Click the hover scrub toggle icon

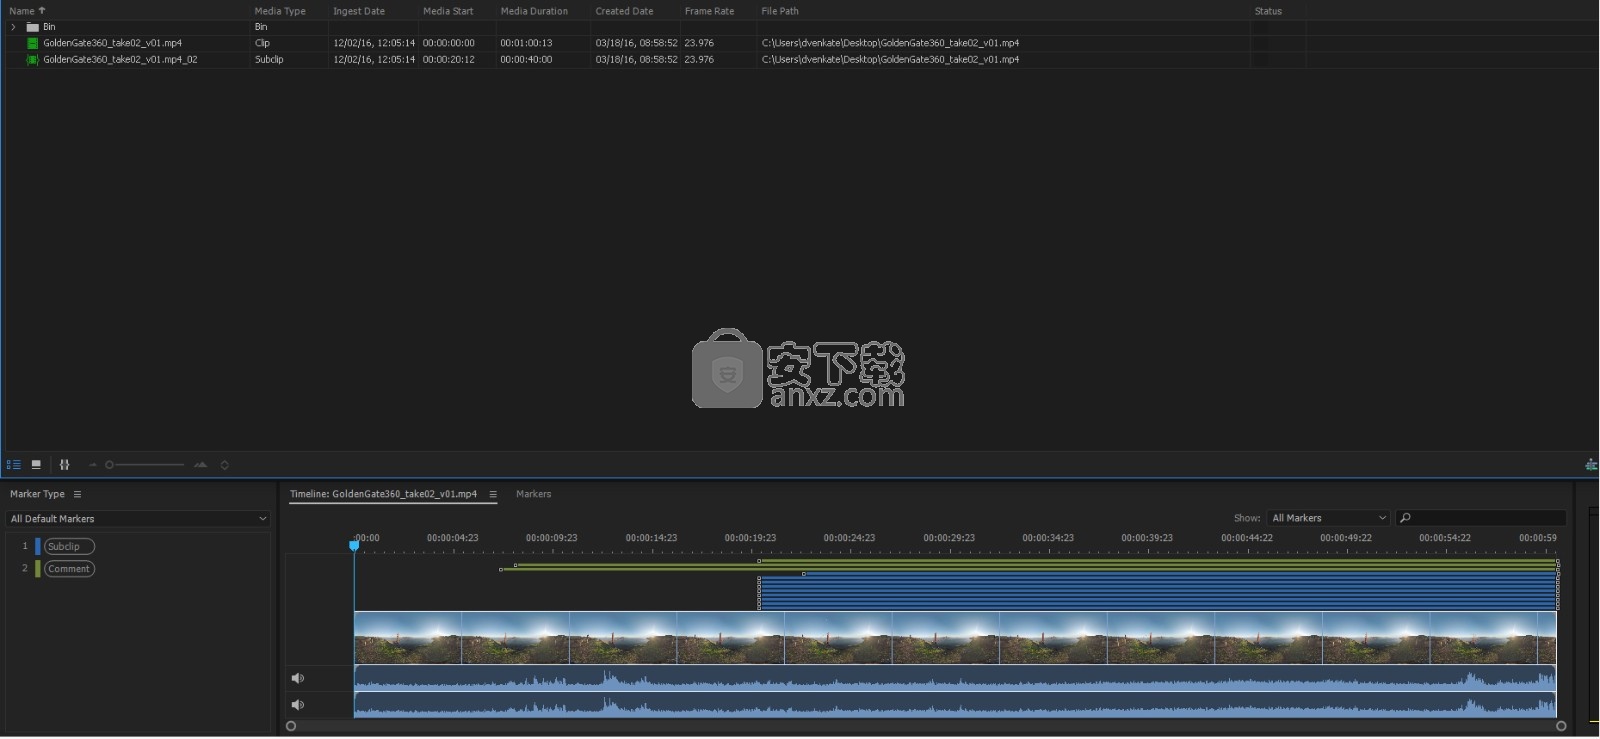tap(65, 464)
